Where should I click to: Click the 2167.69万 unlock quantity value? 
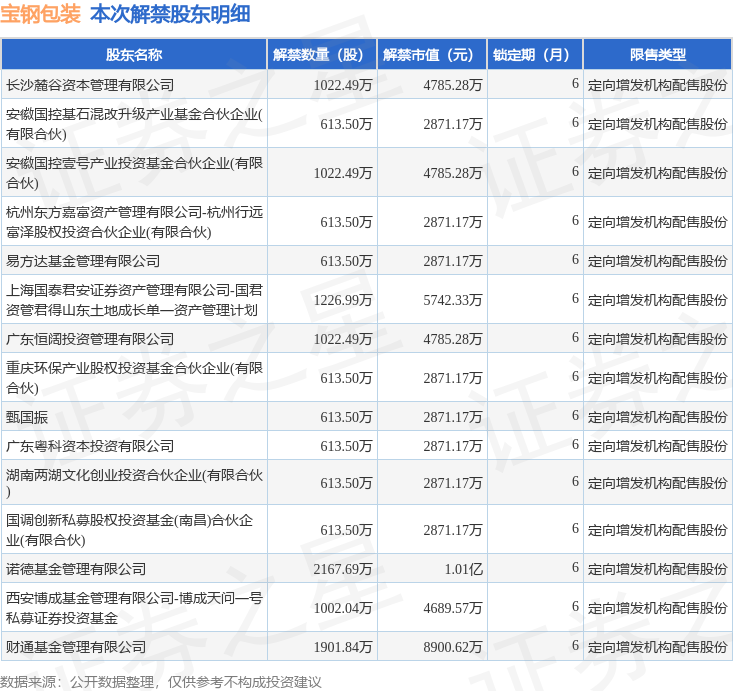point(343,569)
